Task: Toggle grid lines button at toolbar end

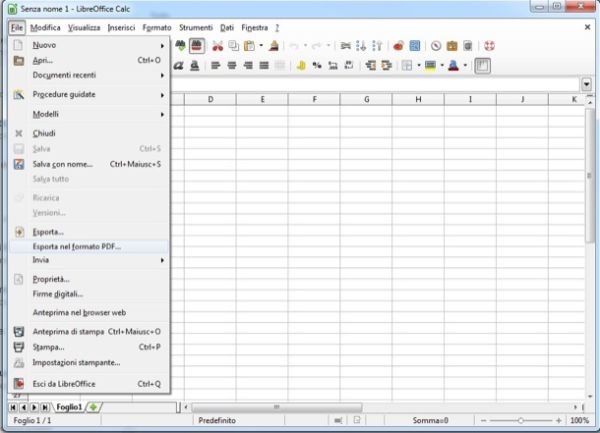Action: [482, 66]
